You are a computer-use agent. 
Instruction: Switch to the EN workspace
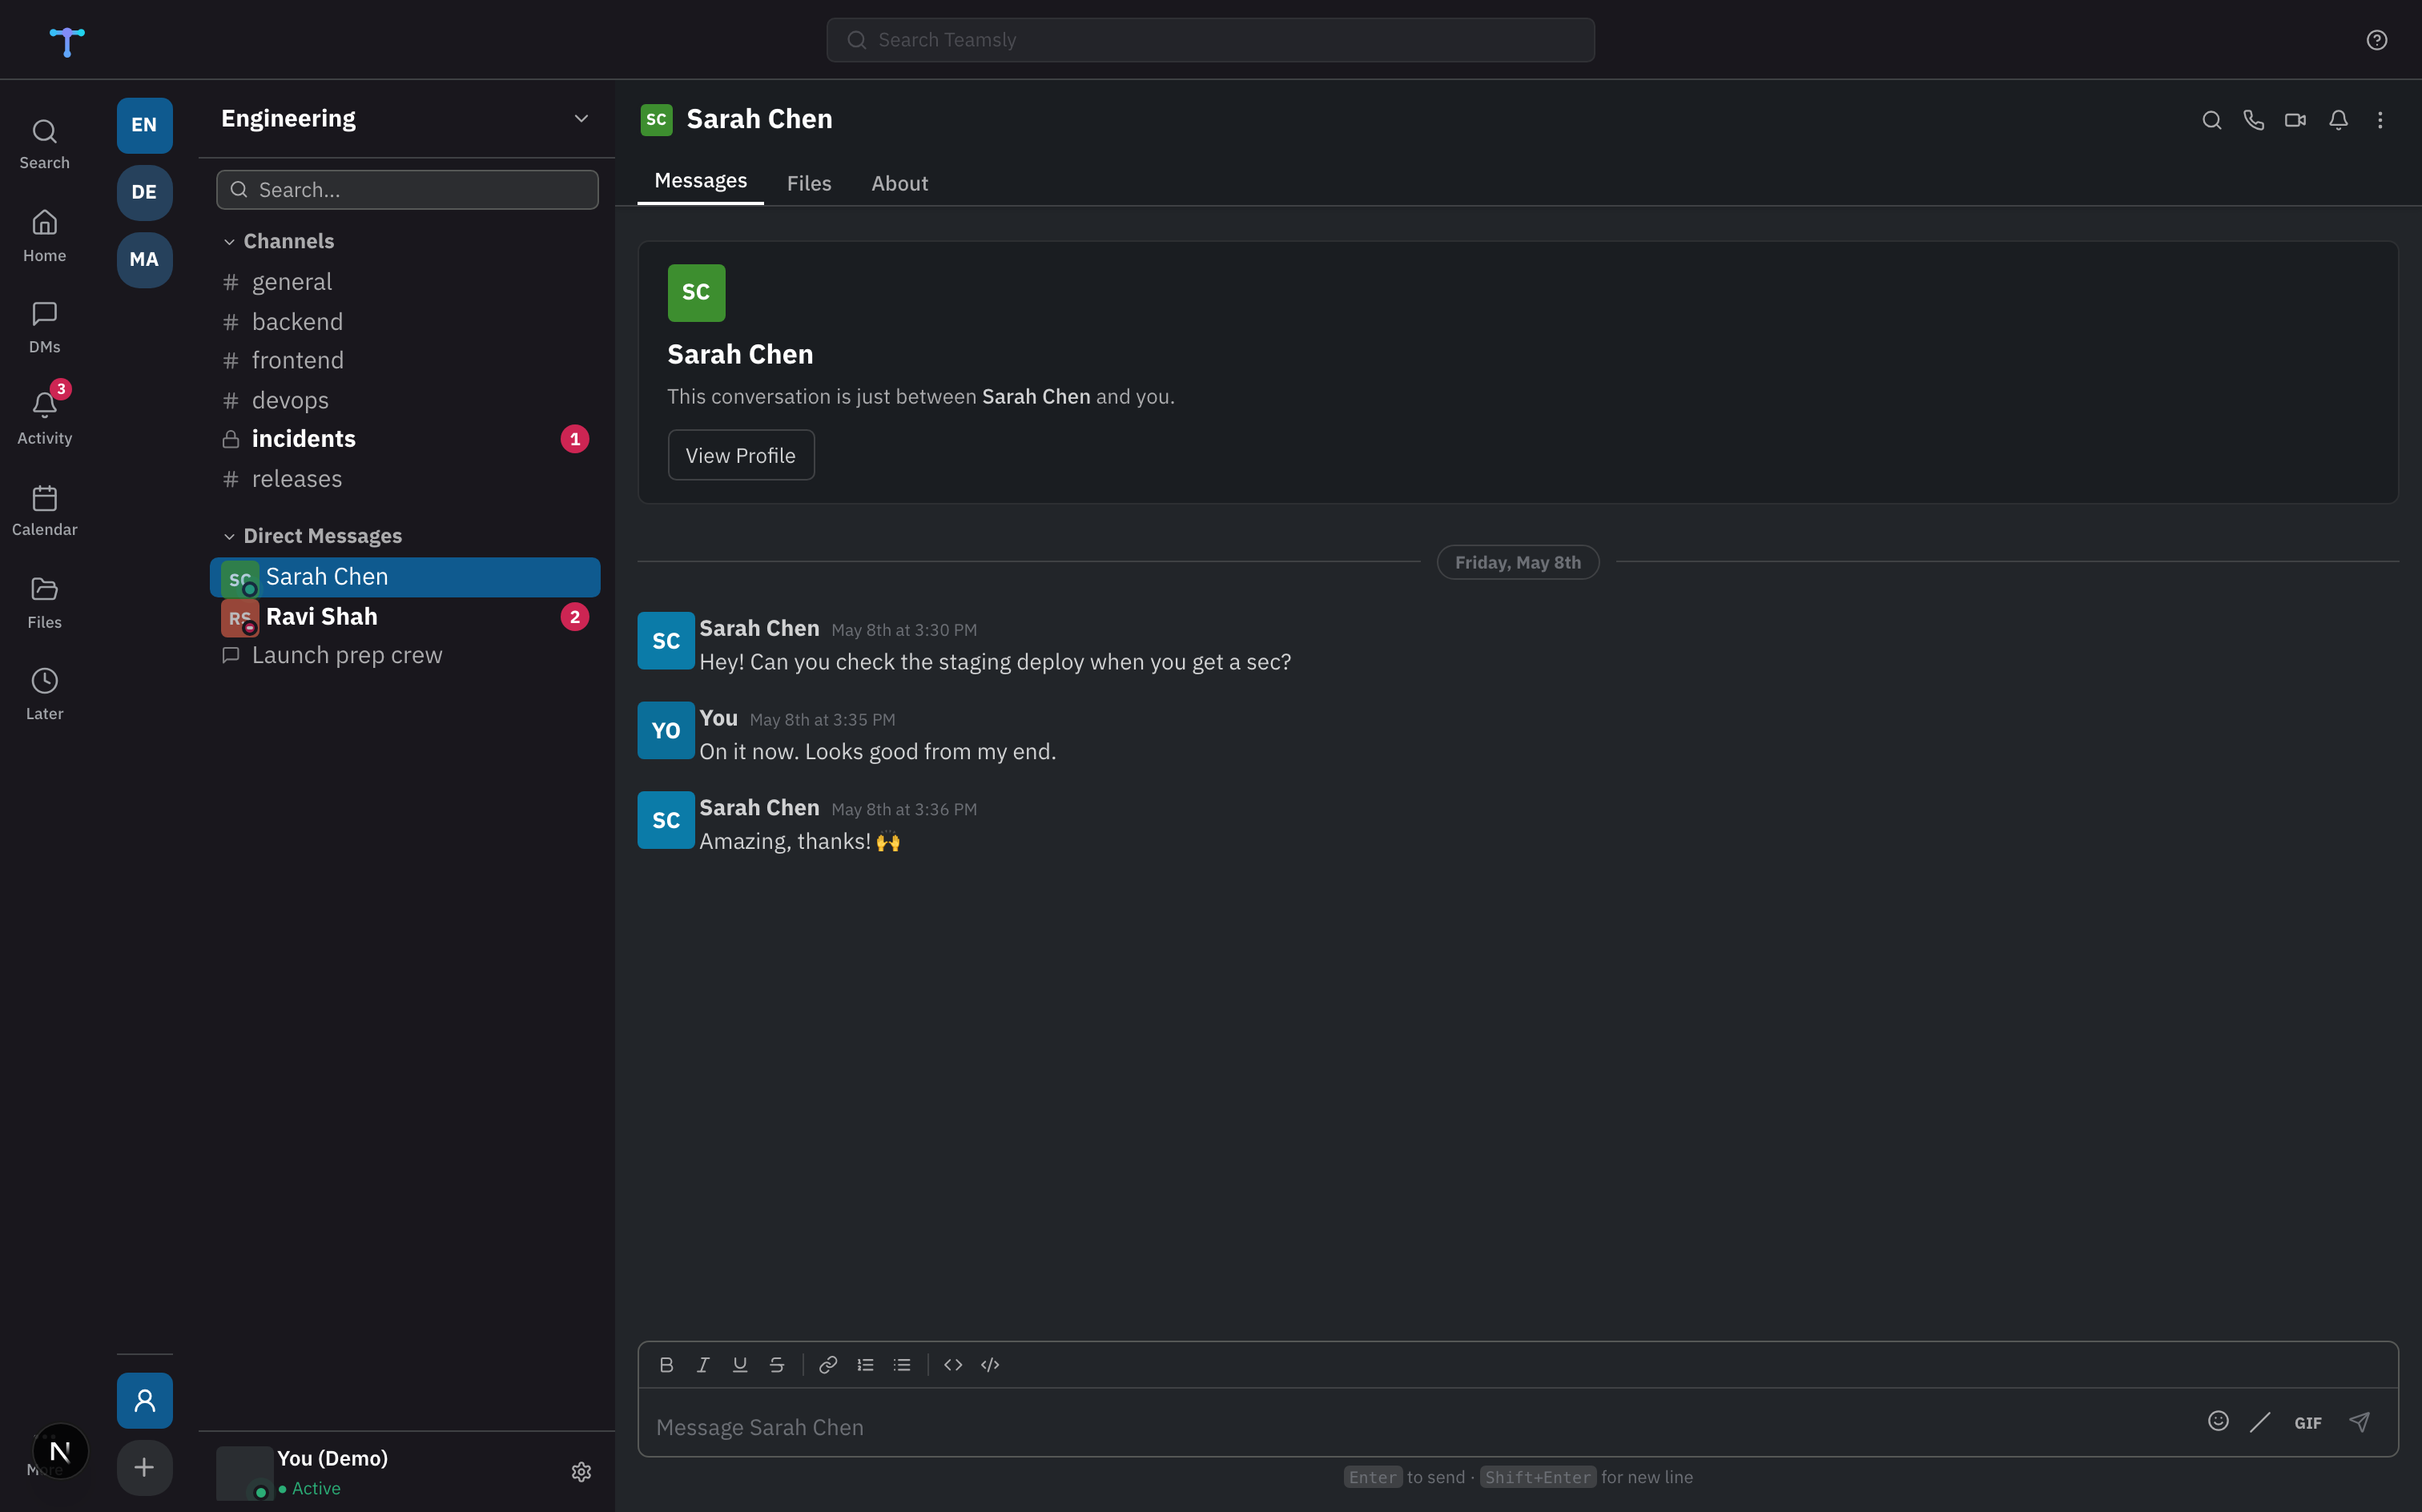point(144,125)
